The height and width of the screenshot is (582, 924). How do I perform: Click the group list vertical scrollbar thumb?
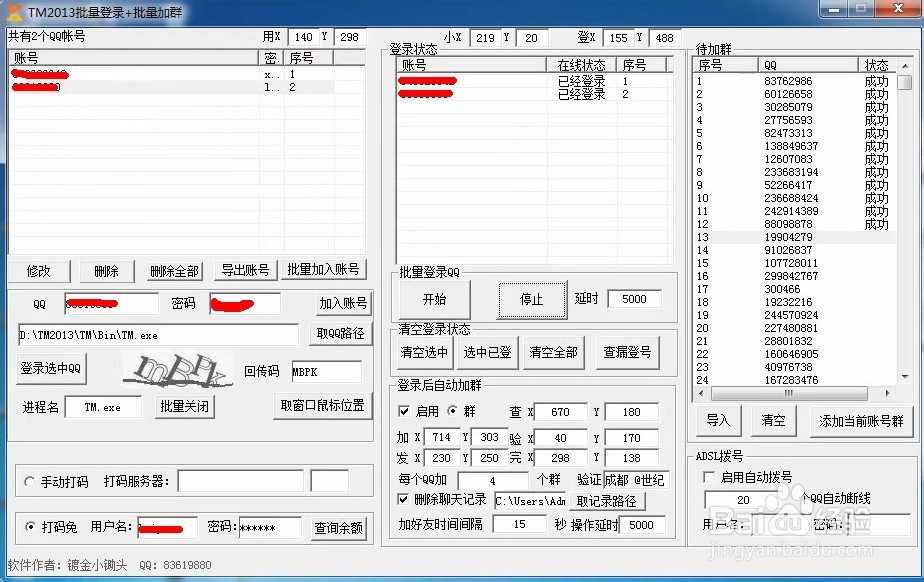tap(905, 82)
